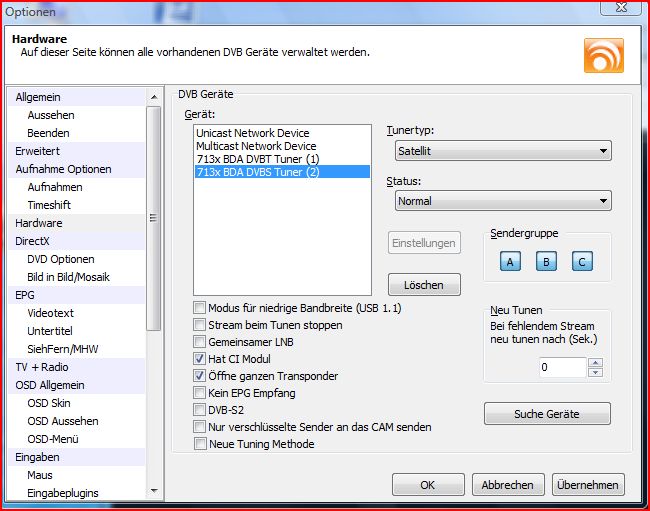650x511 pixels.
Task: Open the Timeshift page
Action: click(x=76, y=205)
